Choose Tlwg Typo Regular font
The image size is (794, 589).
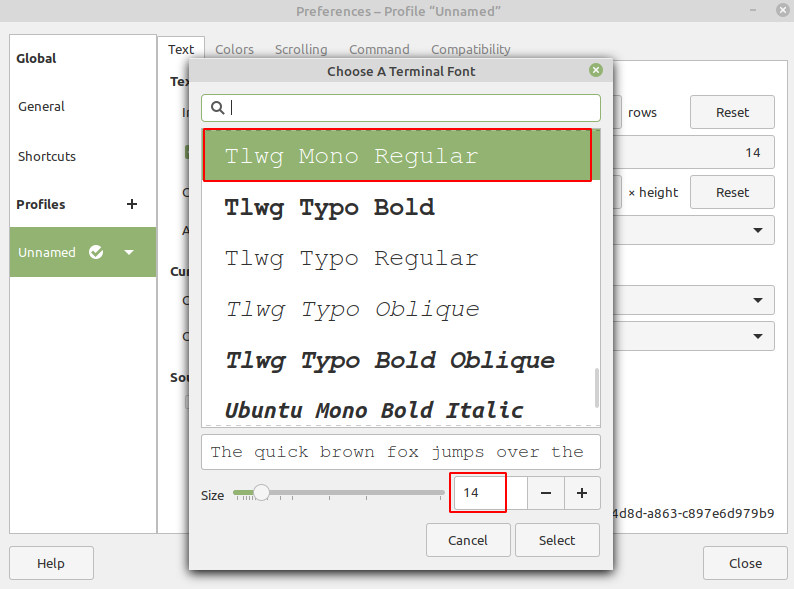tap(351, 258)
